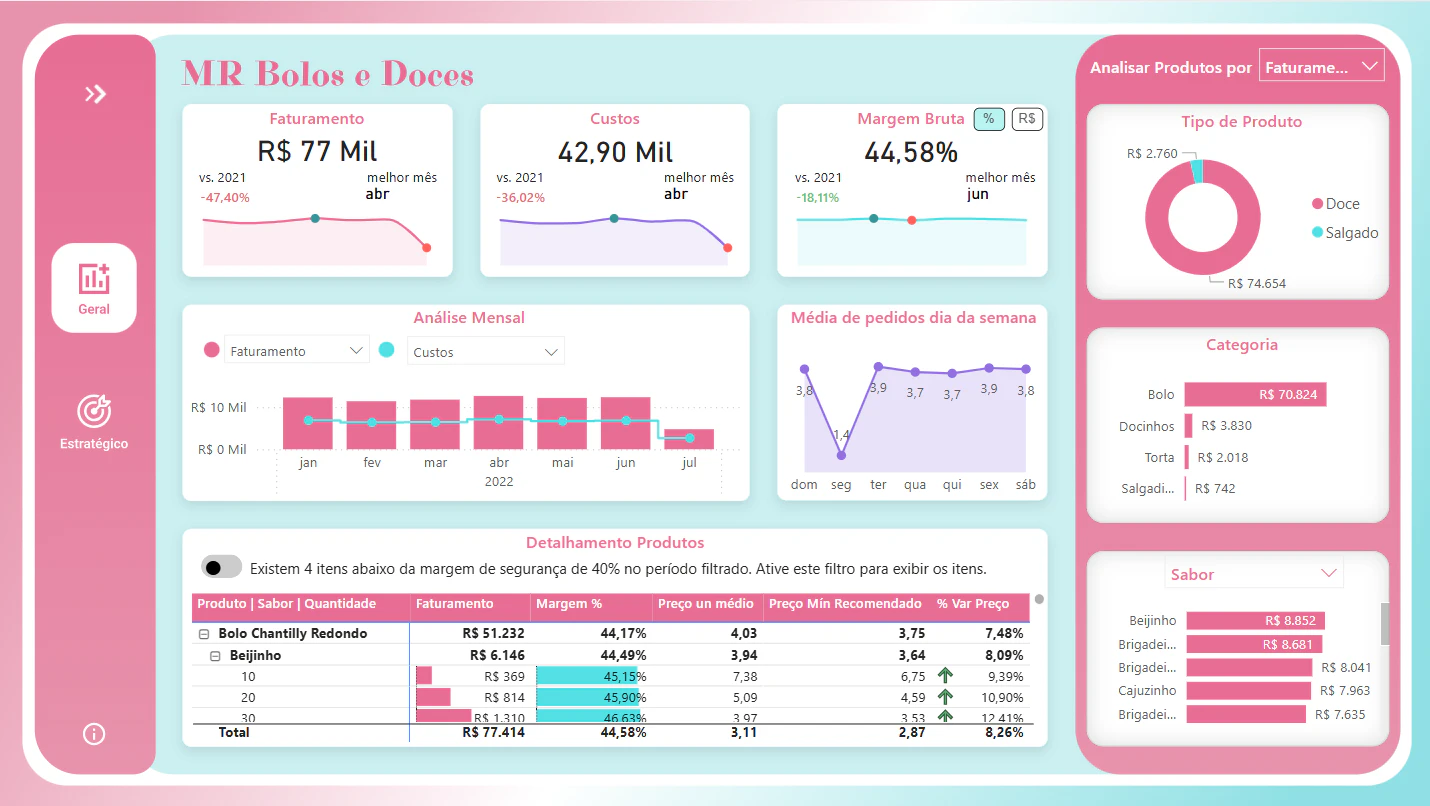Click the Sabor chart scrollbar

pyautogui.click(x=1385, y=624)
